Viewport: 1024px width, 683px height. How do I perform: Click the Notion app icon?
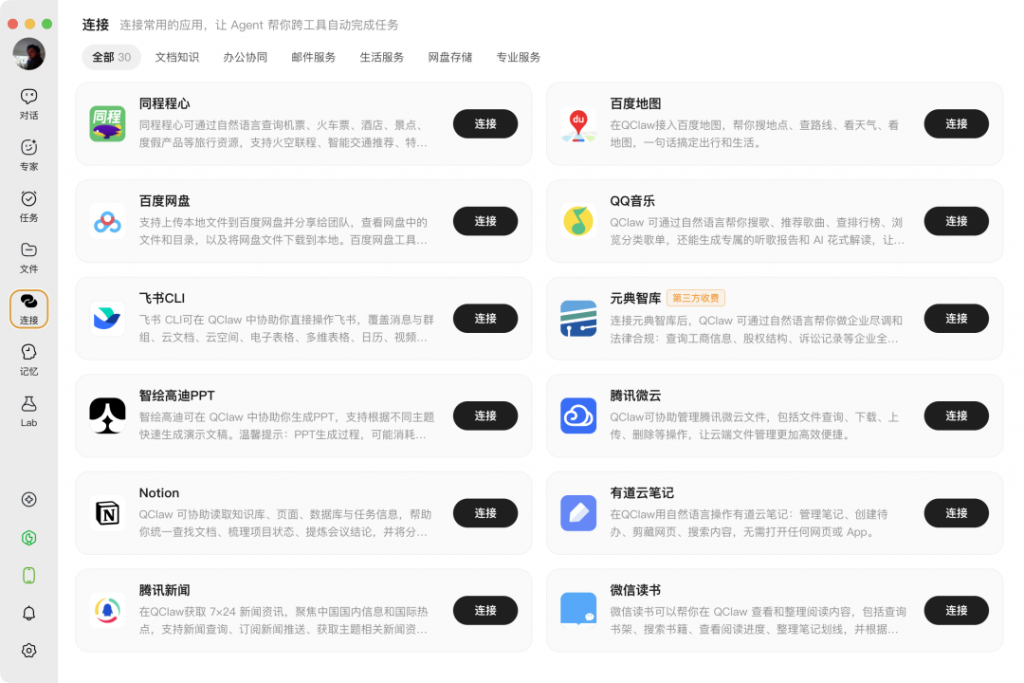(107, 513)
